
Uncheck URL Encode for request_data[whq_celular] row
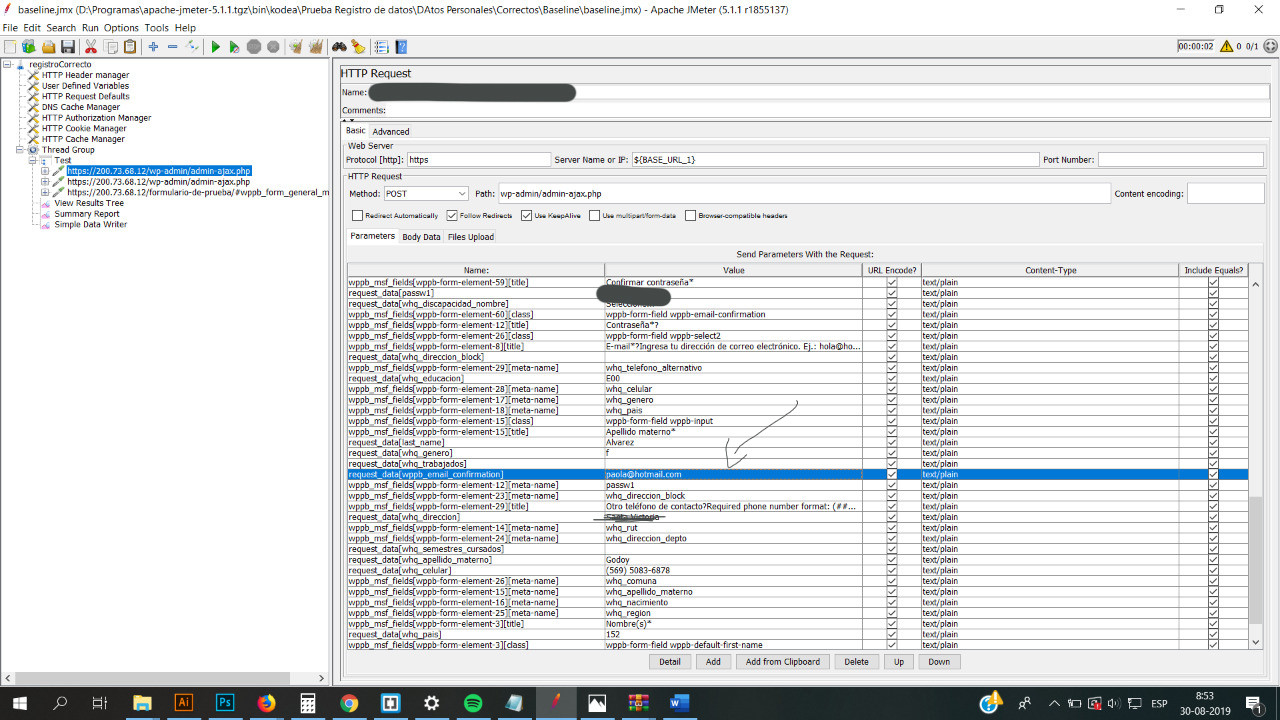click(891, 570)
